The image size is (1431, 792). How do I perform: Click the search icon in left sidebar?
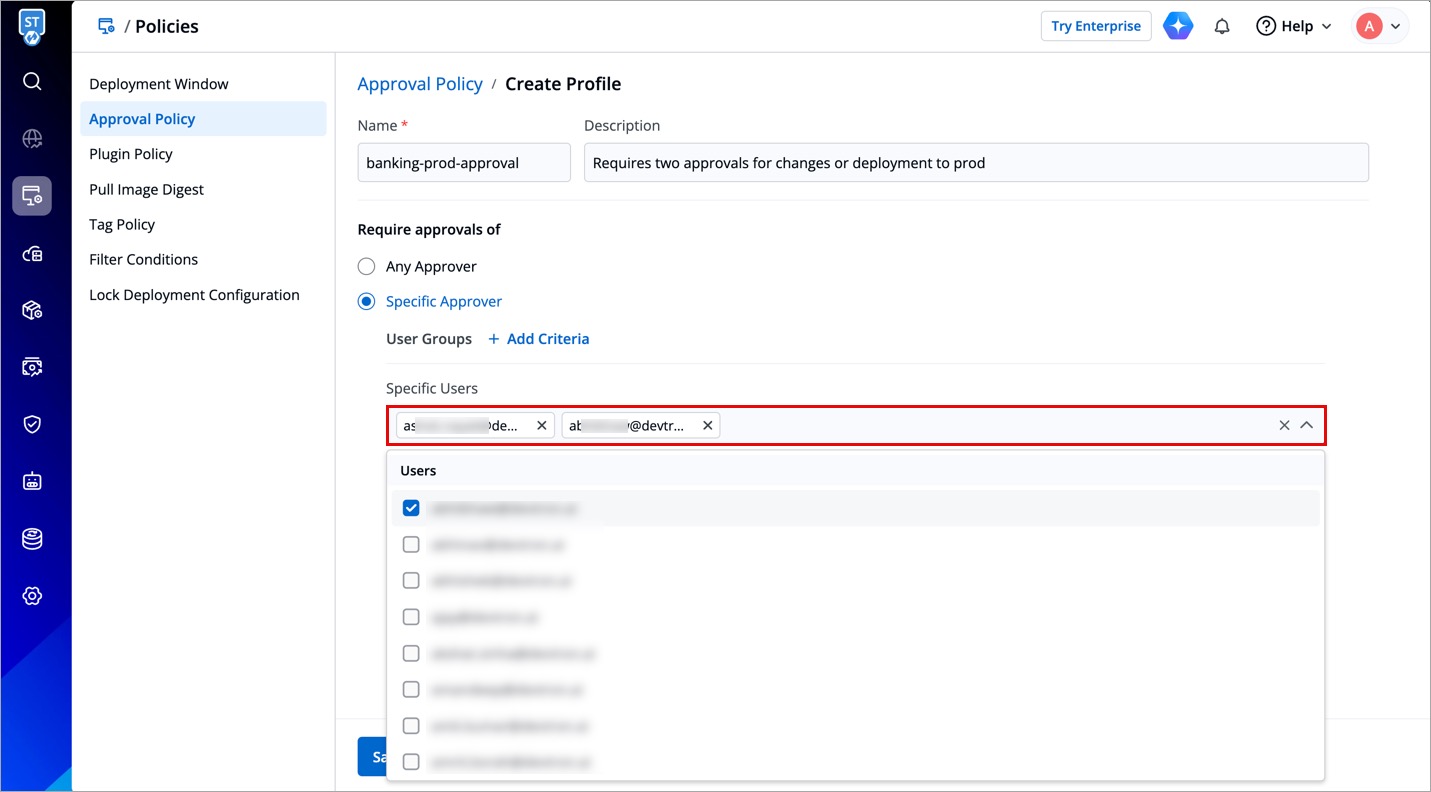pyautogui.click(x=32, y=81)
